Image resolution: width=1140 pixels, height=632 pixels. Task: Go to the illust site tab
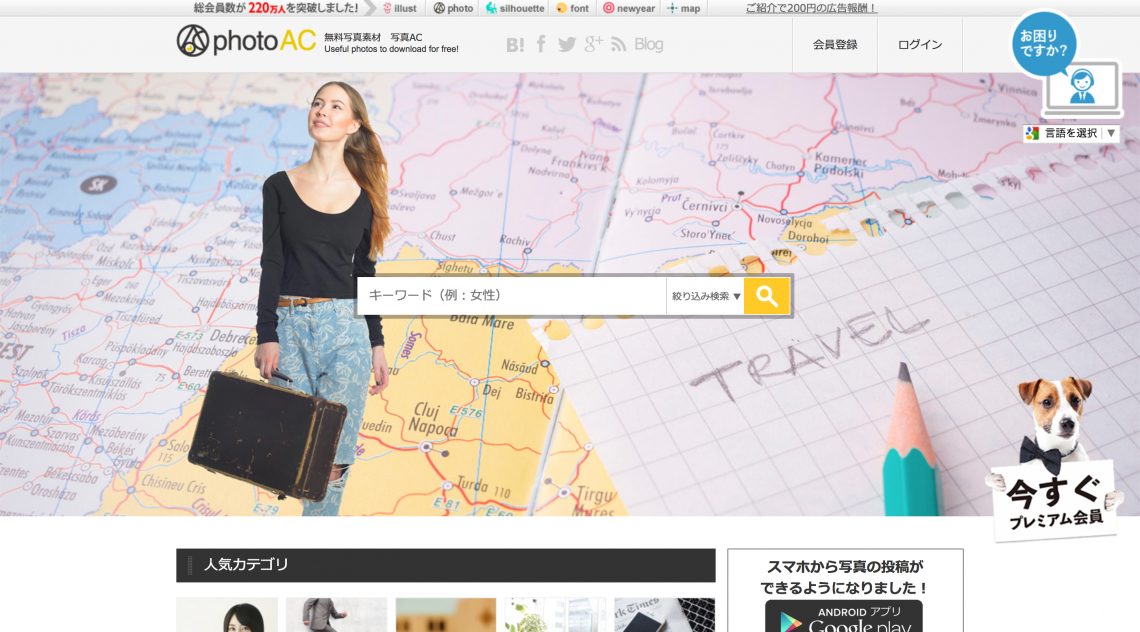click(x=400, y=8)
